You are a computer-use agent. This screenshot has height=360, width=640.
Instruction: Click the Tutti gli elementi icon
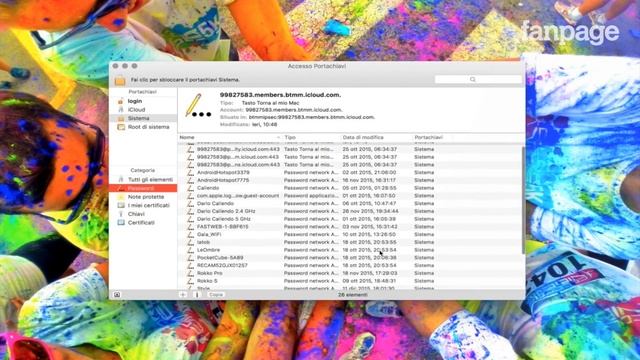(x=121, y=180)
